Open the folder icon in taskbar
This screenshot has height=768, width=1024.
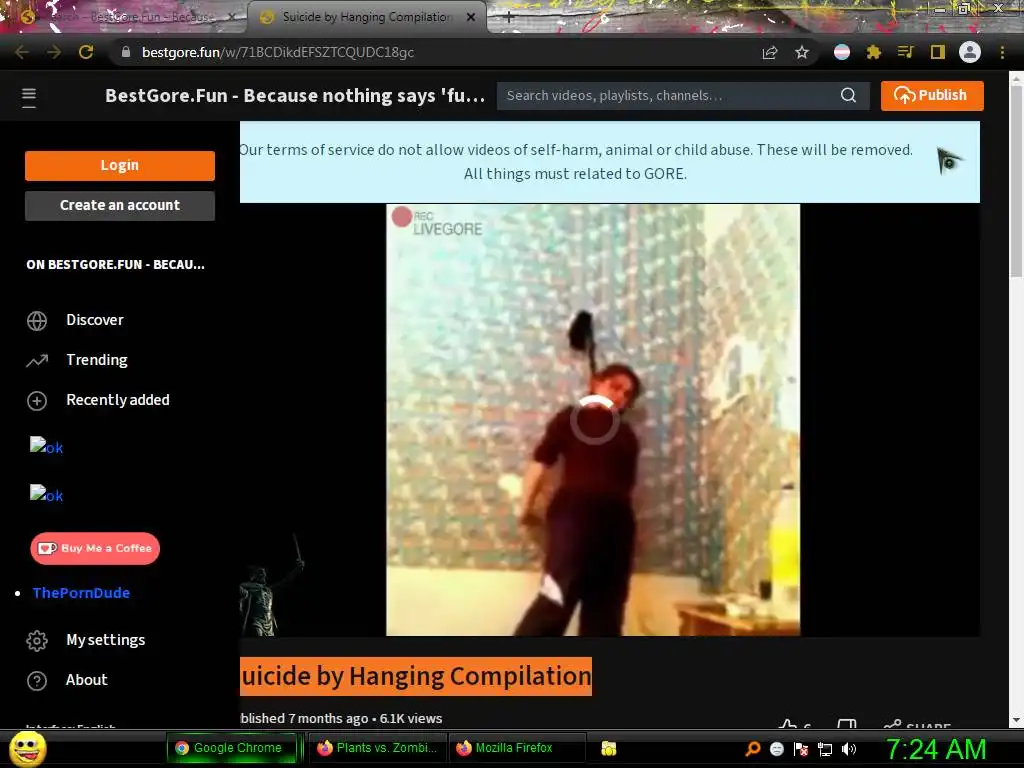point(609,749)
